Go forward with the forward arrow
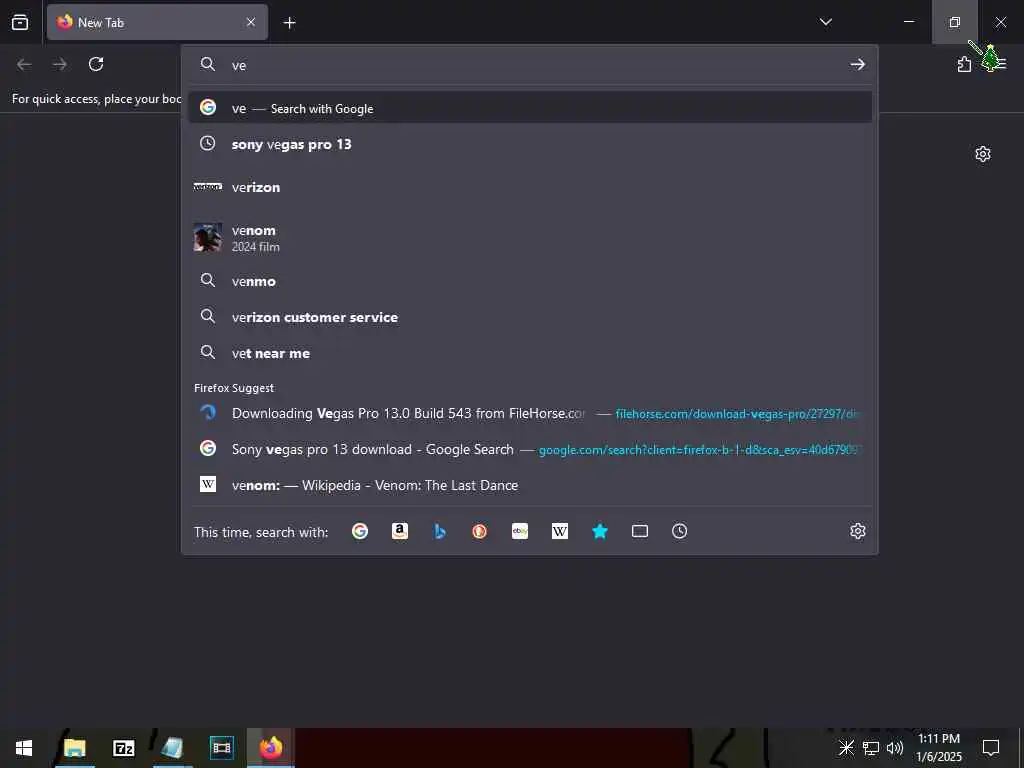The image size is (1024, 768). coord(59,64)
